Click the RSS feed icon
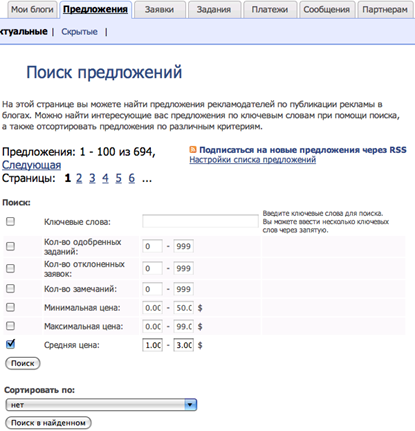Image resolution: width=415 pixels, height=431 pixels. coord(193,150)
